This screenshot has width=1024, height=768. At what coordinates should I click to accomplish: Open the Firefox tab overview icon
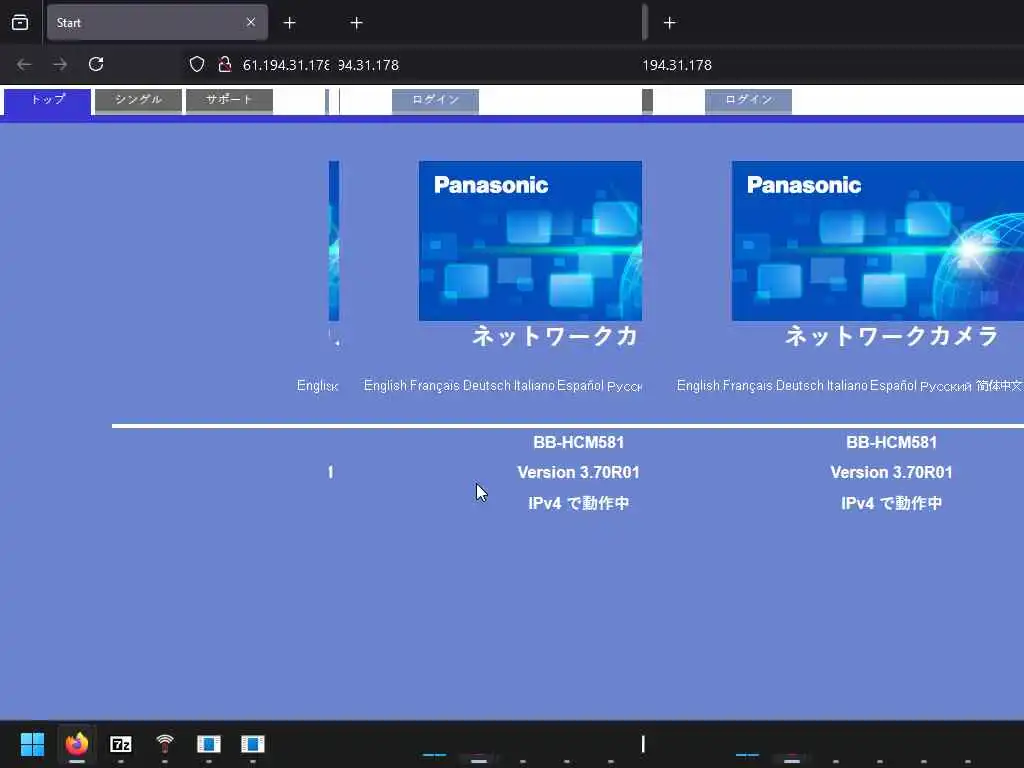tap(20, 23)
